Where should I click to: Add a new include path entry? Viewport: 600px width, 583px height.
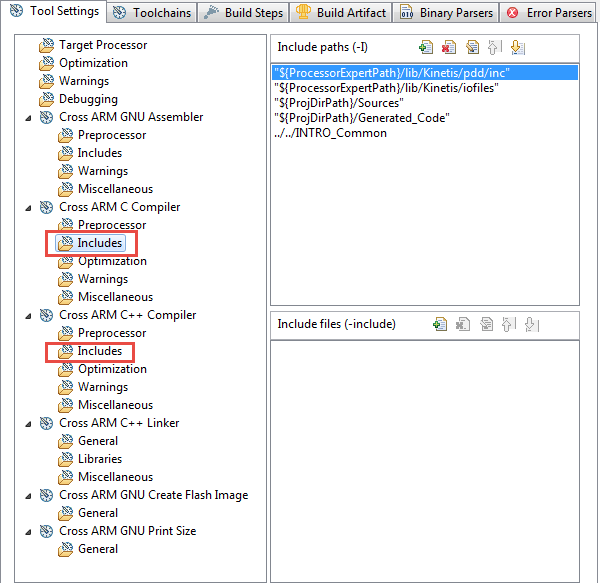point(426,47)
